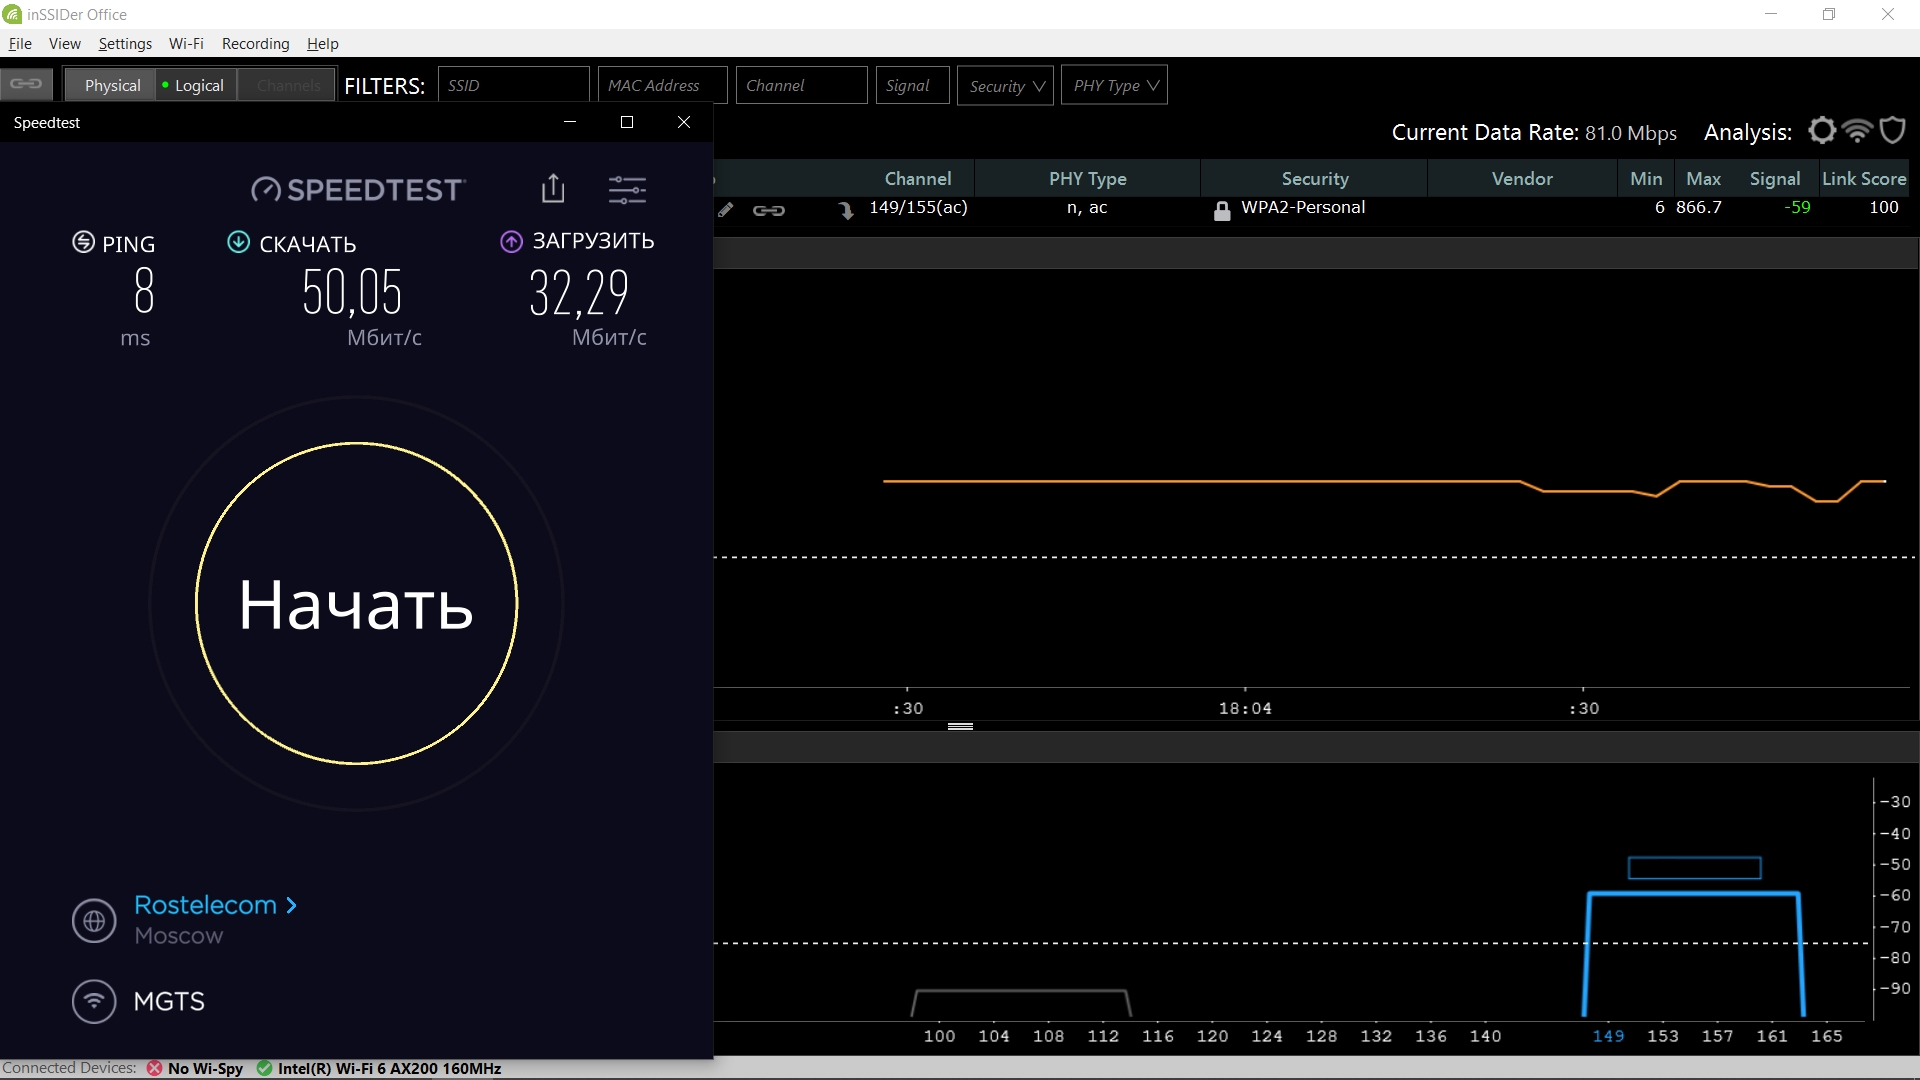Screen dimensions: 1920x1080
Task: Click the globe server icon
Action: coord(94,921)
